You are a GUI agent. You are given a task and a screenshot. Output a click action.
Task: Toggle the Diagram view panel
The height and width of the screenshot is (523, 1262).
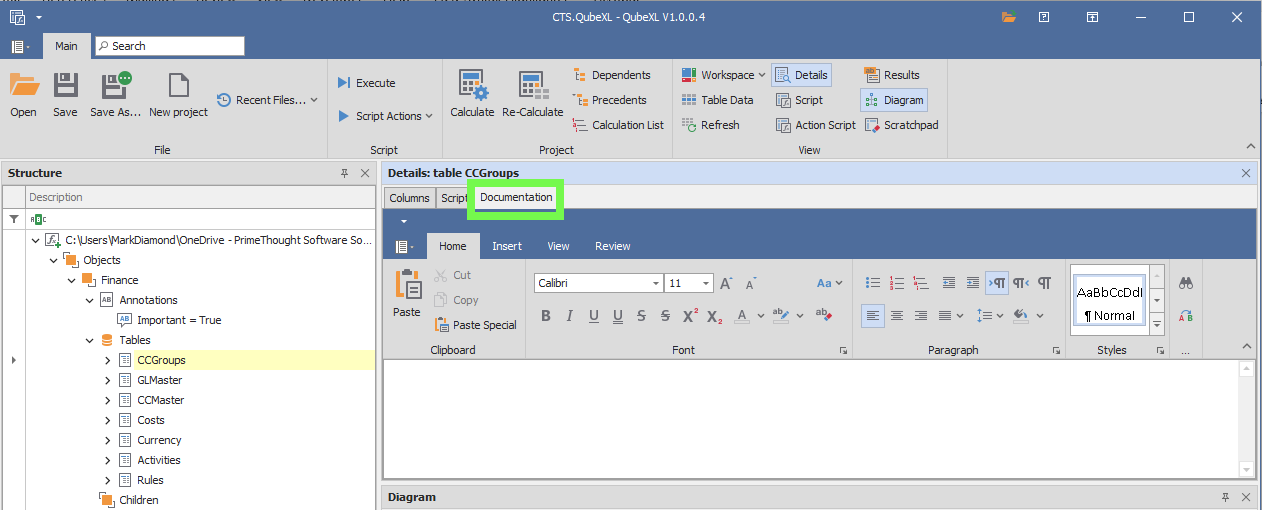coord(893,100)
